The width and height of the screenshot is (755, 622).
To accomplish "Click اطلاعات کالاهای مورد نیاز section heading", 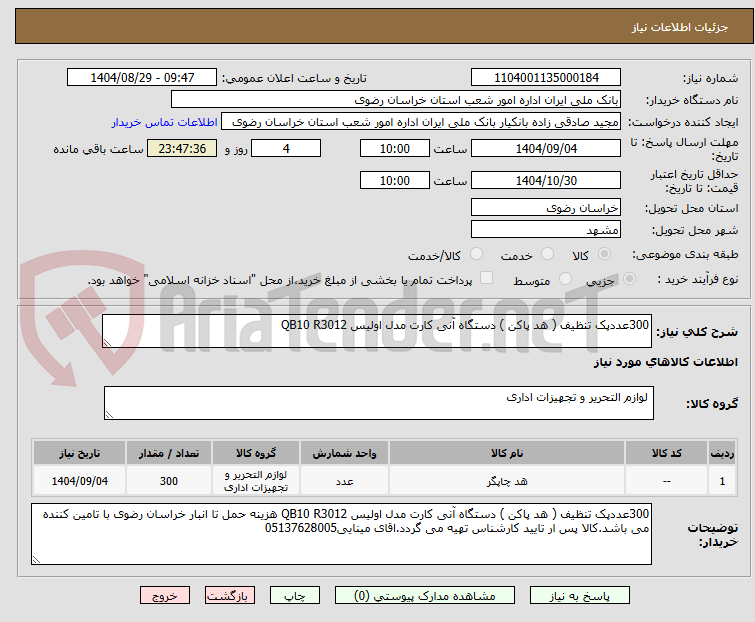I will pyautogui.click(x=665, y=362).
